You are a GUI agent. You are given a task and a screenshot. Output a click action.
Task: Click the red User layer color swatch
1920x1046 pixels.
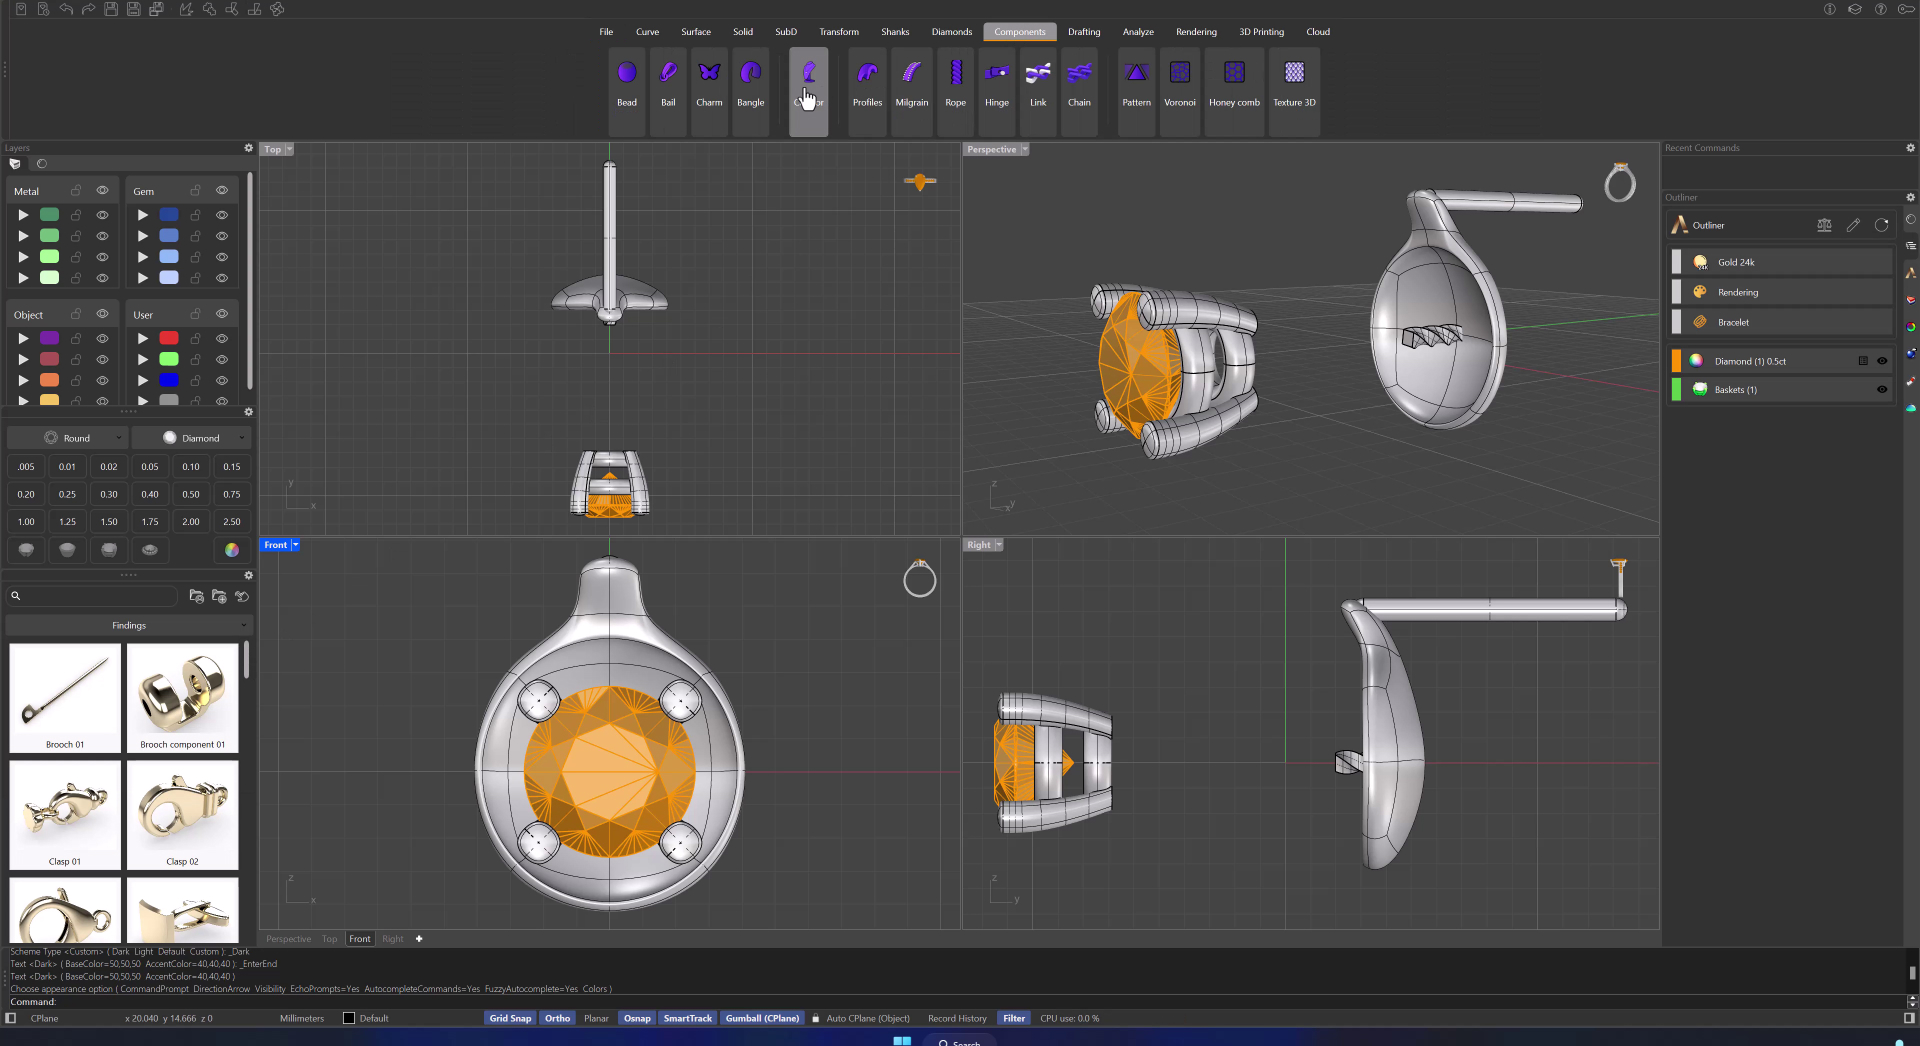click(169, 338)
